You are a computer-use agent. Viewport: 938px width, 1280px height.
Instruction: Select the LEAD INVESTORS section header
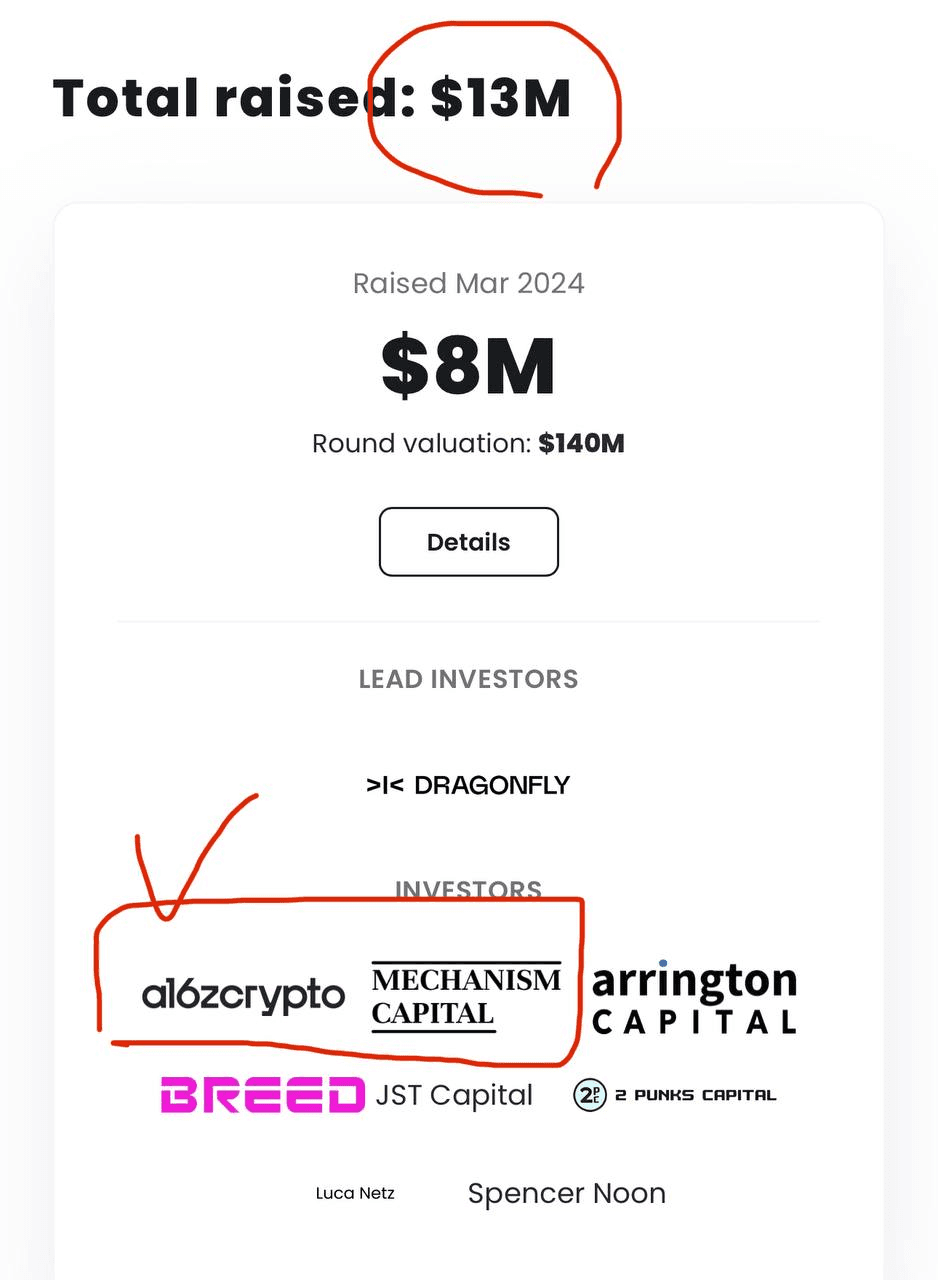tap(468, 679)
